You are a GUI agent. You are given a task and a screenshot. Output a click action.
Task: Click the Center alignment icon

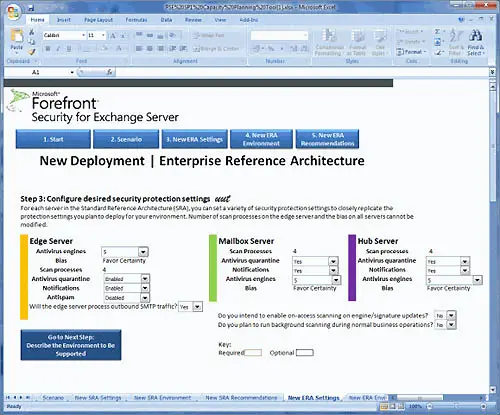pyautogui.click(x=150, y=49)
